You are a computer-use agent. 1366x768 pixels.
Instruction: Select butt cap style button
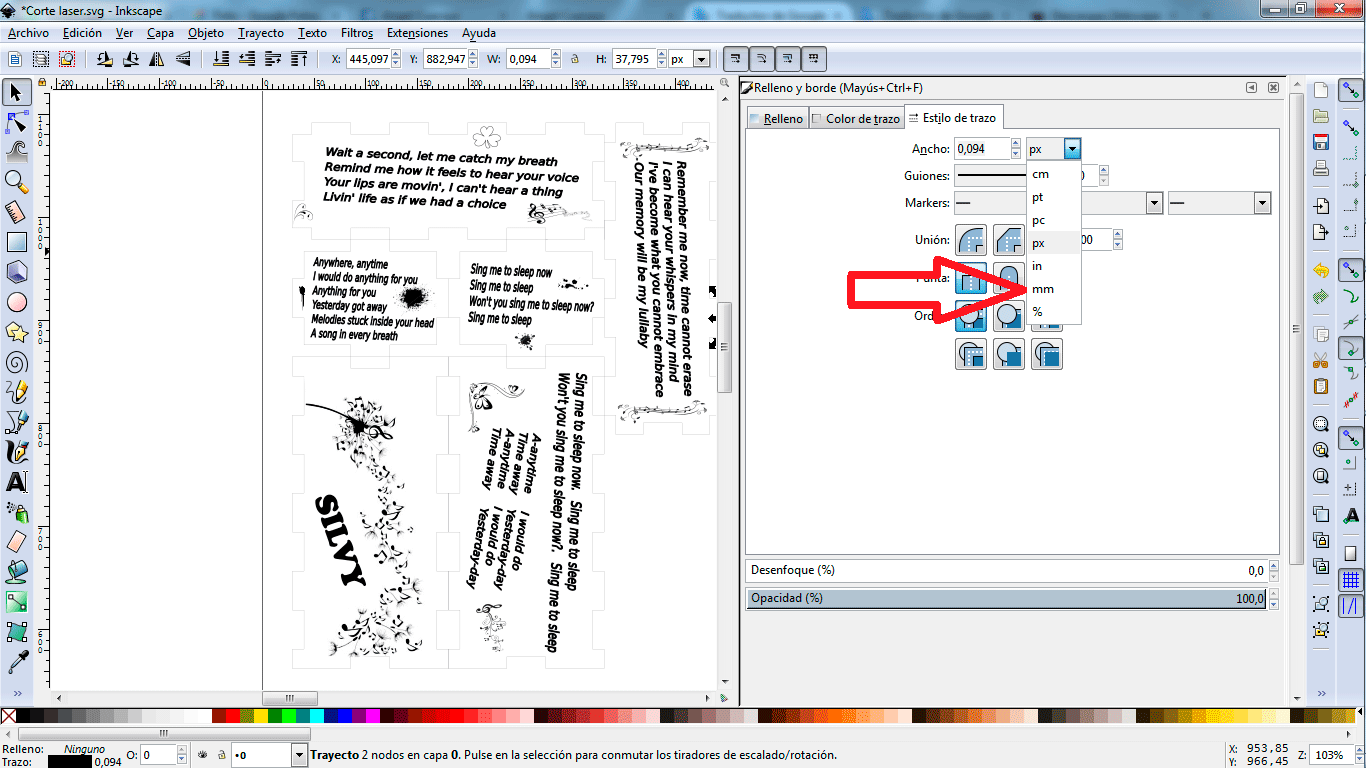click(x=972, y=278)
